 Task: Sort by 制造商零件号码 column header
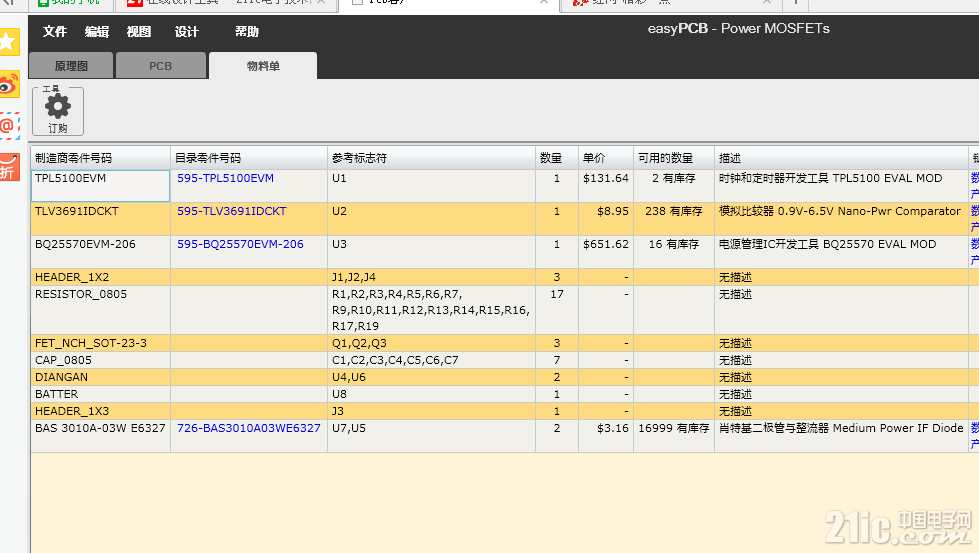(x=101, y=158)
